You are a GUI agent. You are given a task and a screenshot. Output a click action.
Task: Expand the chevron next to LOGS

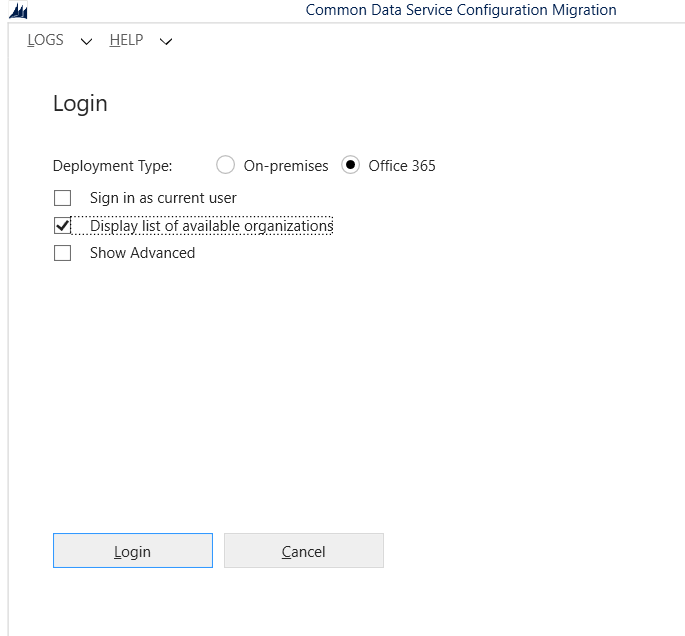(85, 42)
